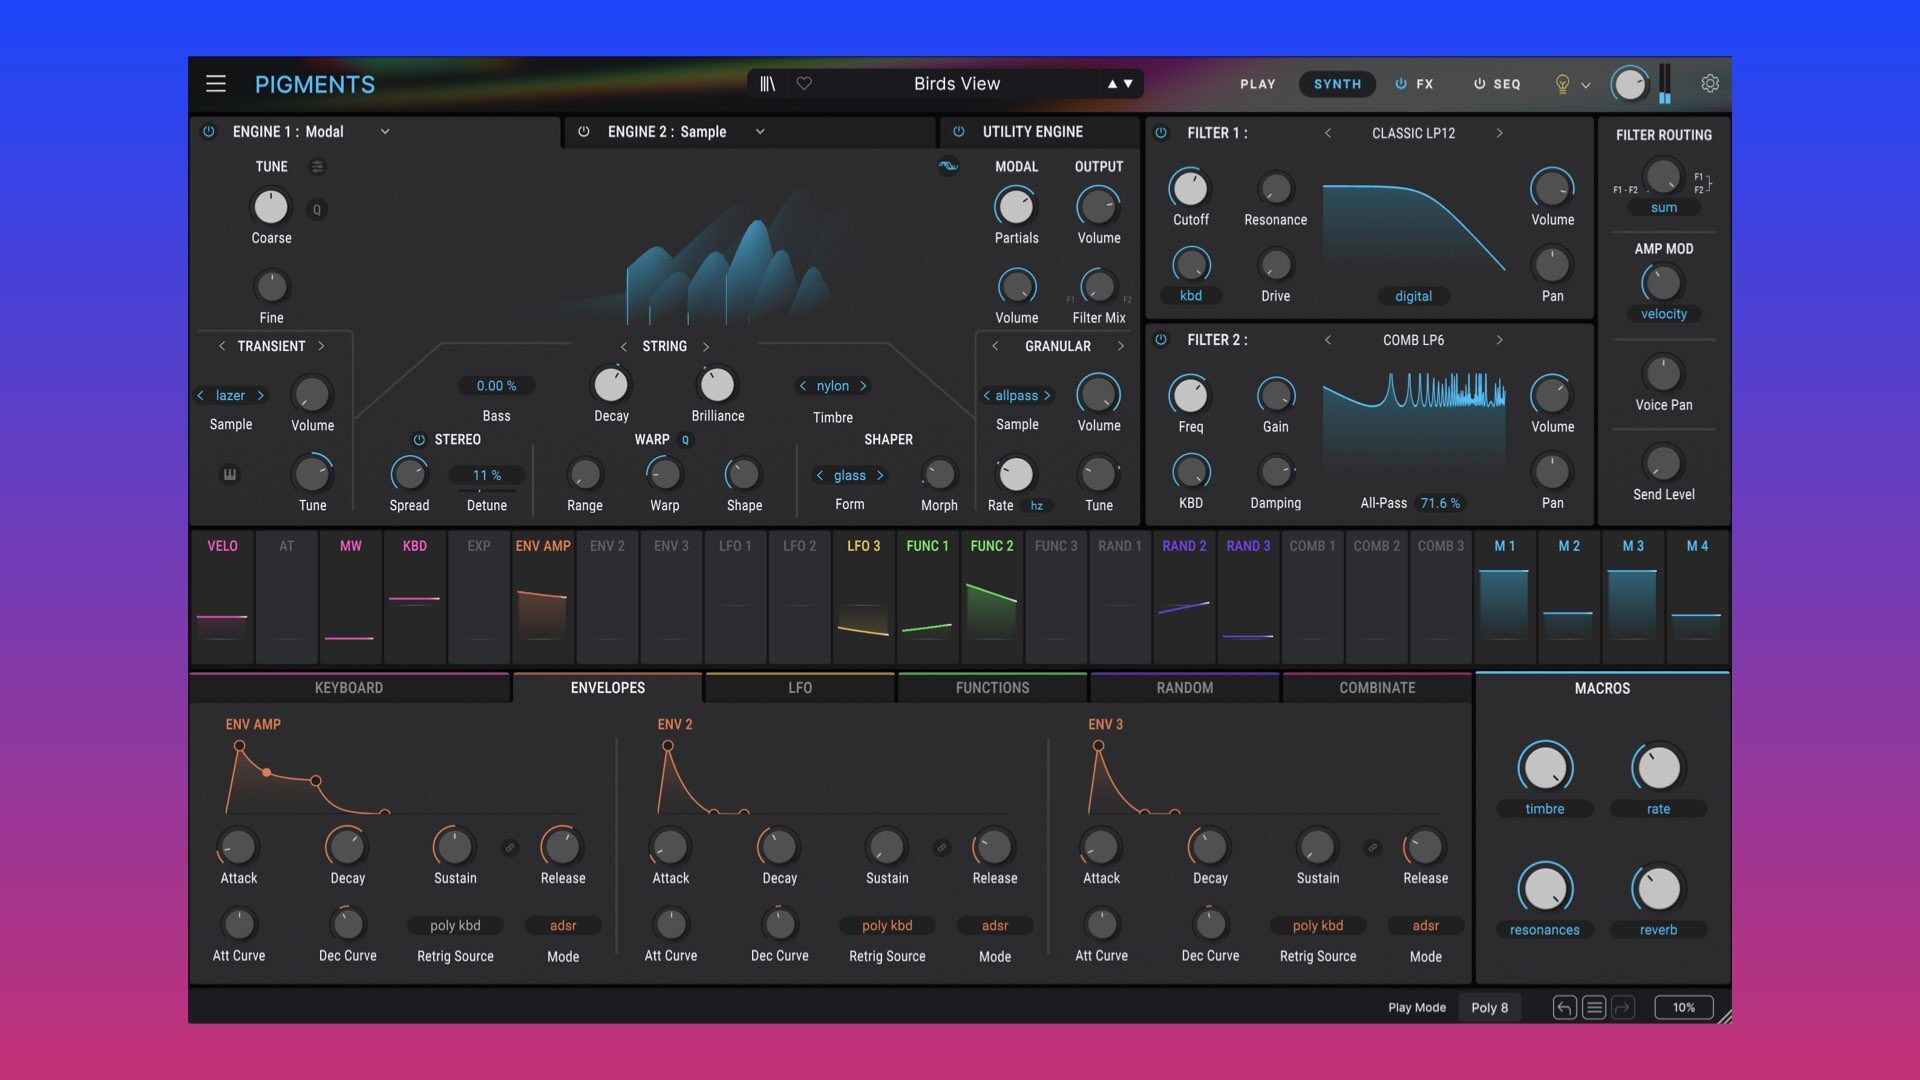The height and width of the screenshot is (1080, 1920).
Task: Click the next arrow on CLASSIC LP12 filter
Action: [x=1499, y=132]
